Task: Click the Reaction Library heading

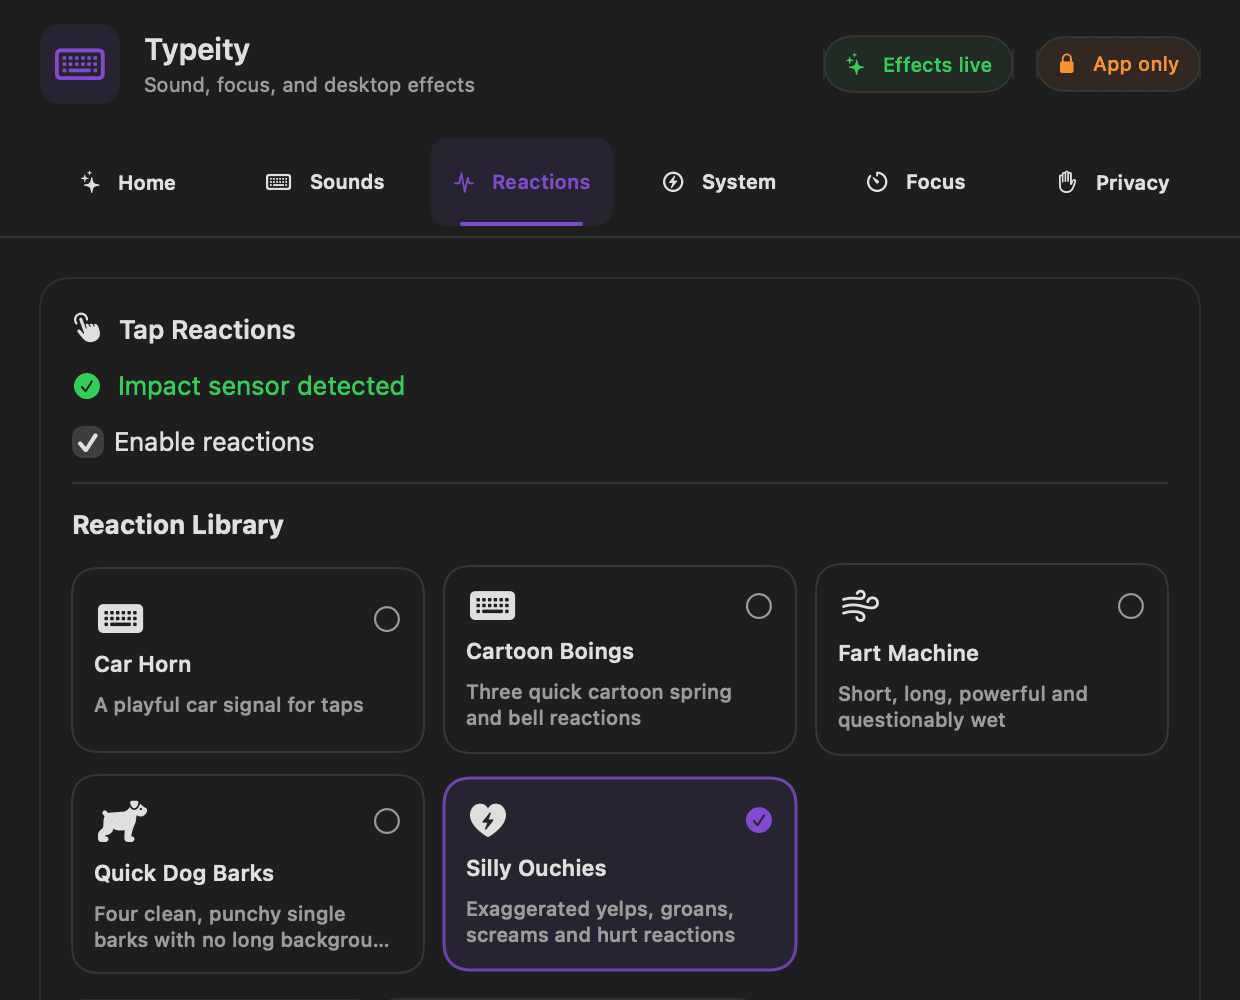Action: click(178, 525)
